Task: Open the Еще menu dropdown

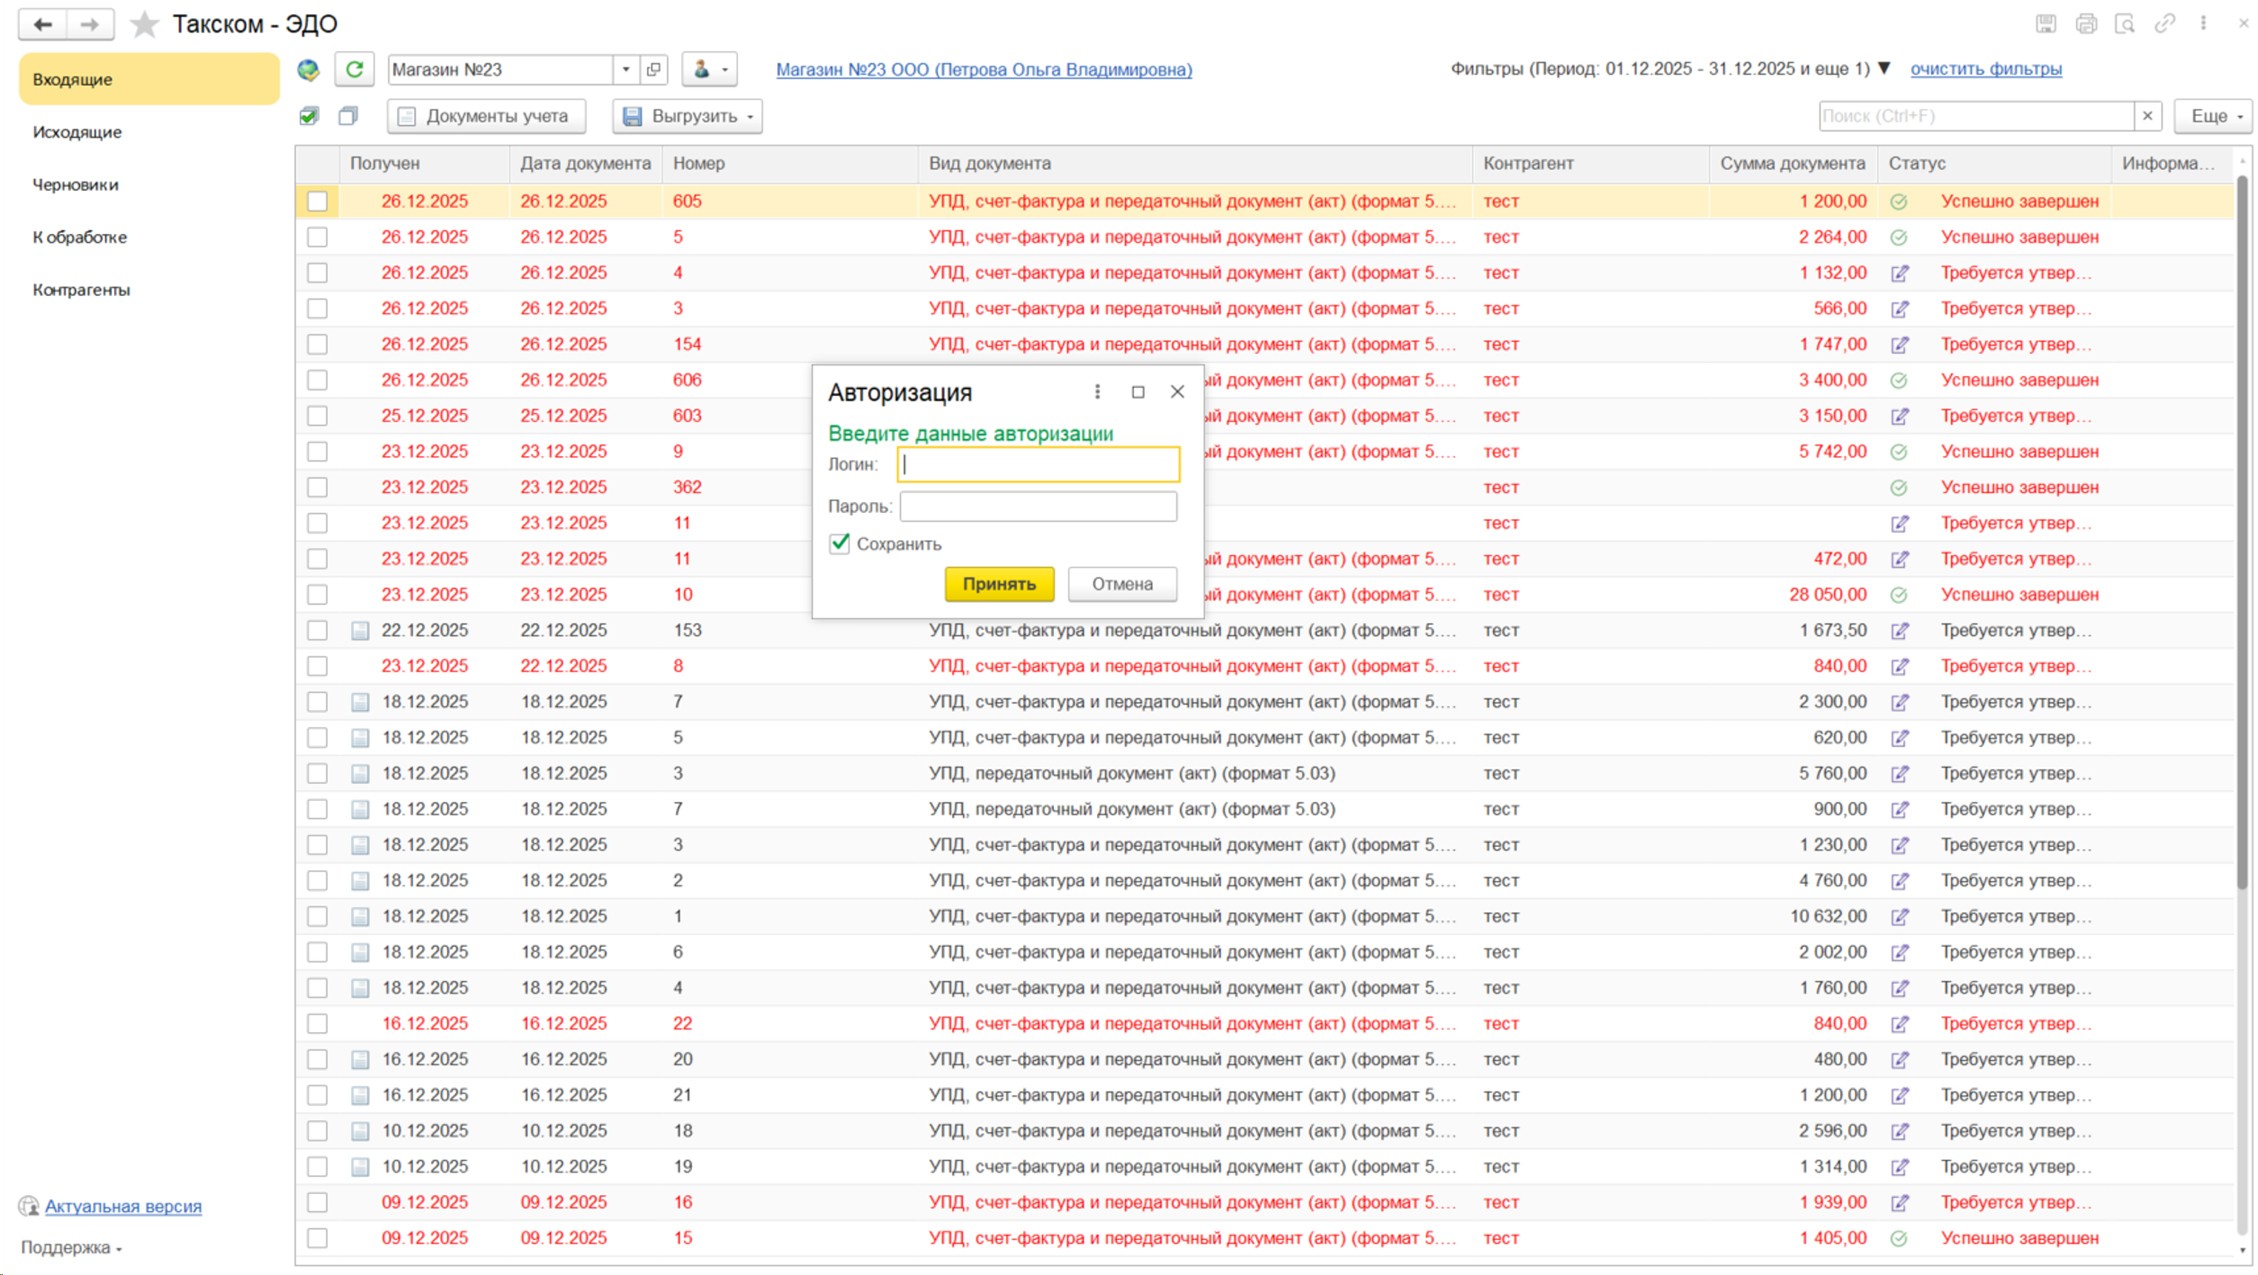Action: click(2214, 116)
